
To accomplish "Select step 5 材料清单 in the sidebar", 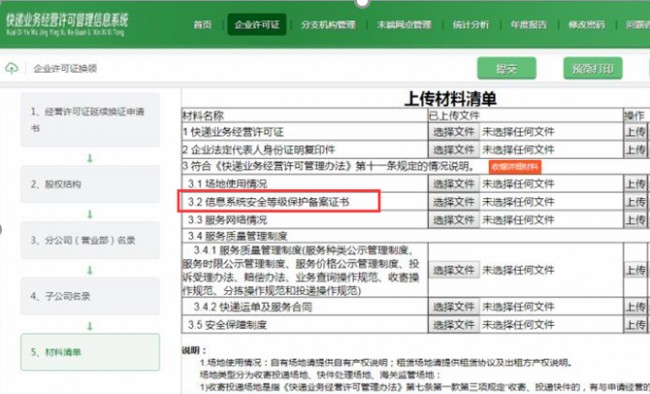I will coord(90,352).
